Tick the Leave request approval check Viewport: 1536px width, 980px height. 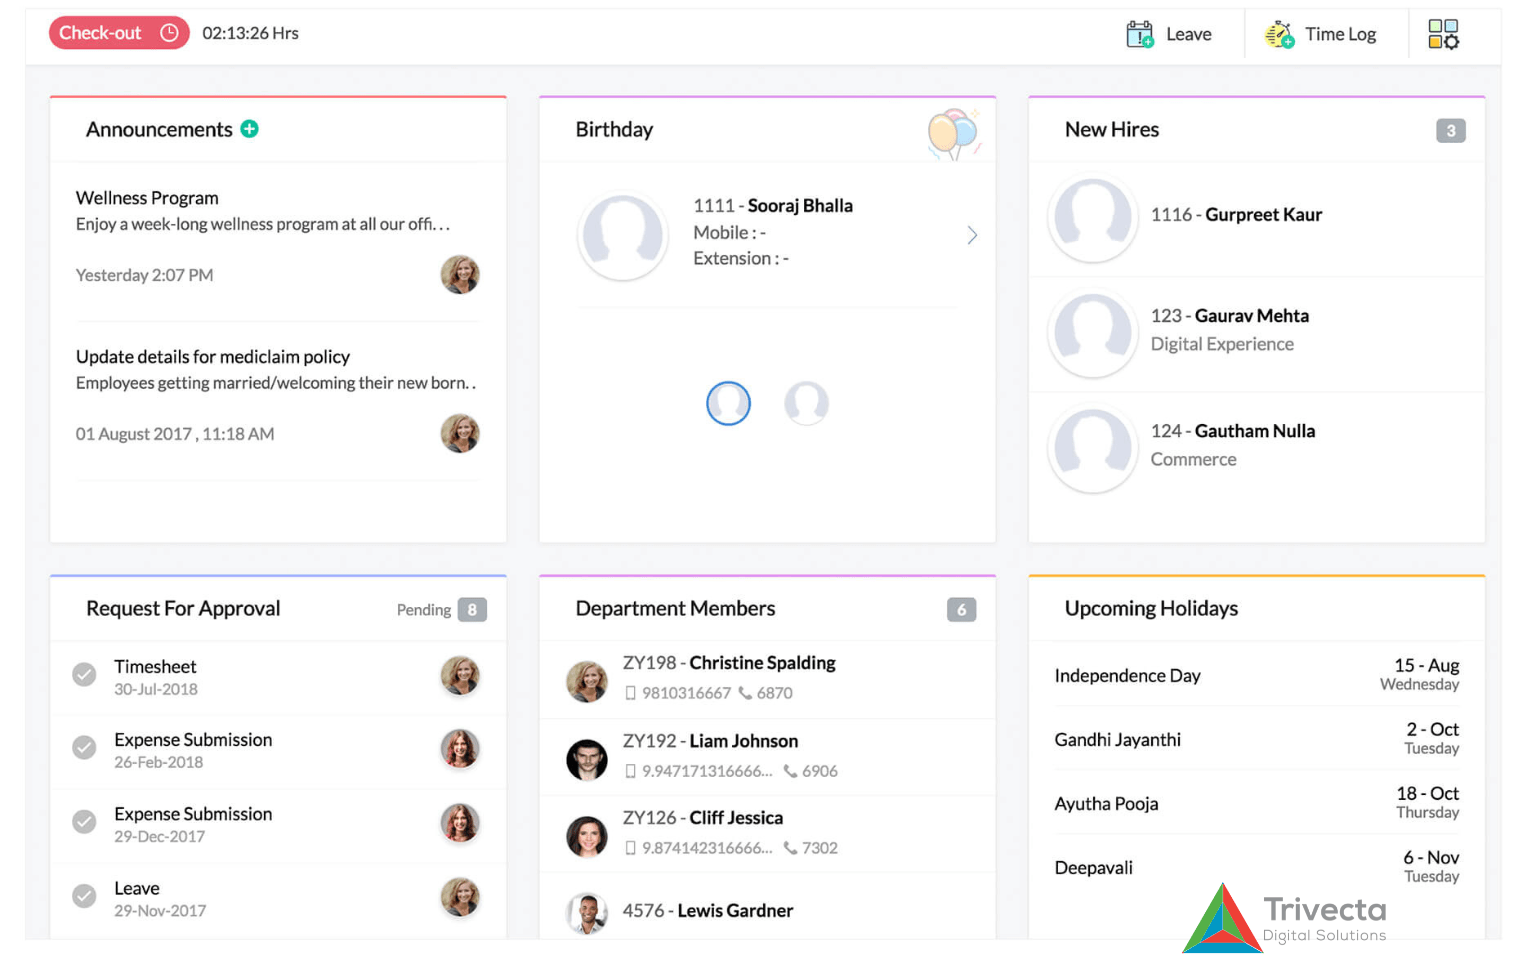click(x=85, y=896)
